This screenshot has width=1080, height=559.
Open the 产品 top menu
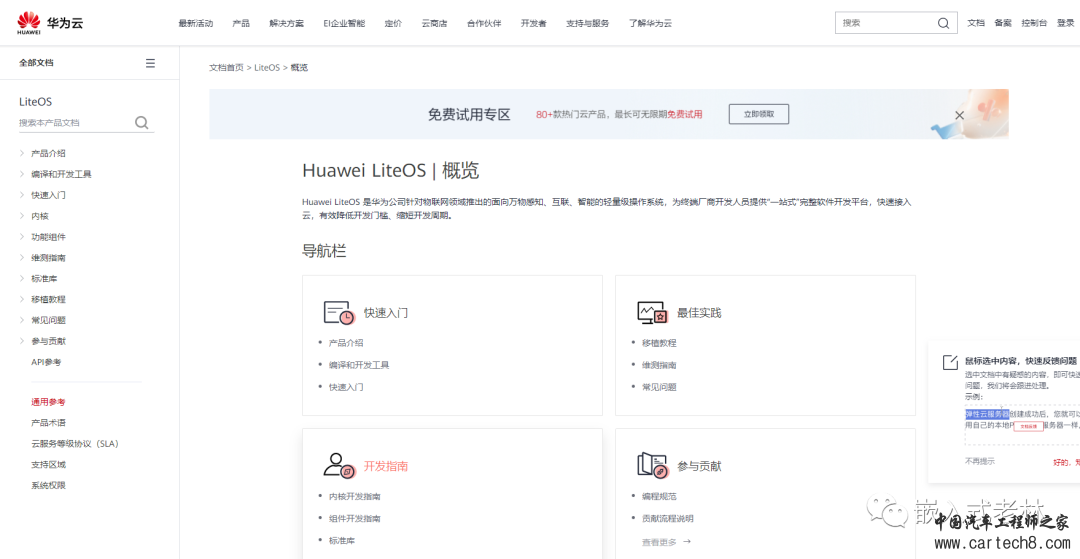[241, 23]
